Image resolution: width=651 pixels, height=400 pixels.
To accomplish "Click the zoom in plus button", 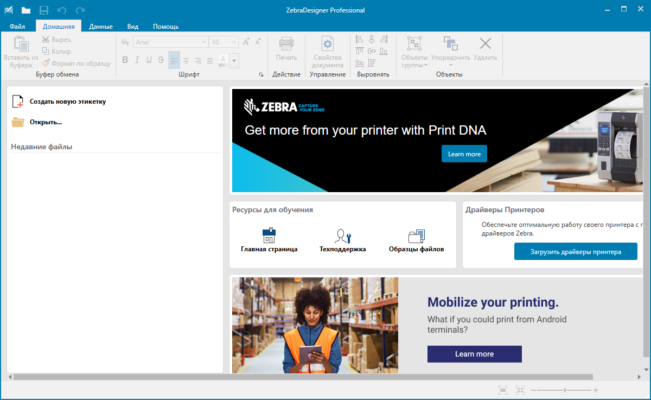I will click(596, 390).
